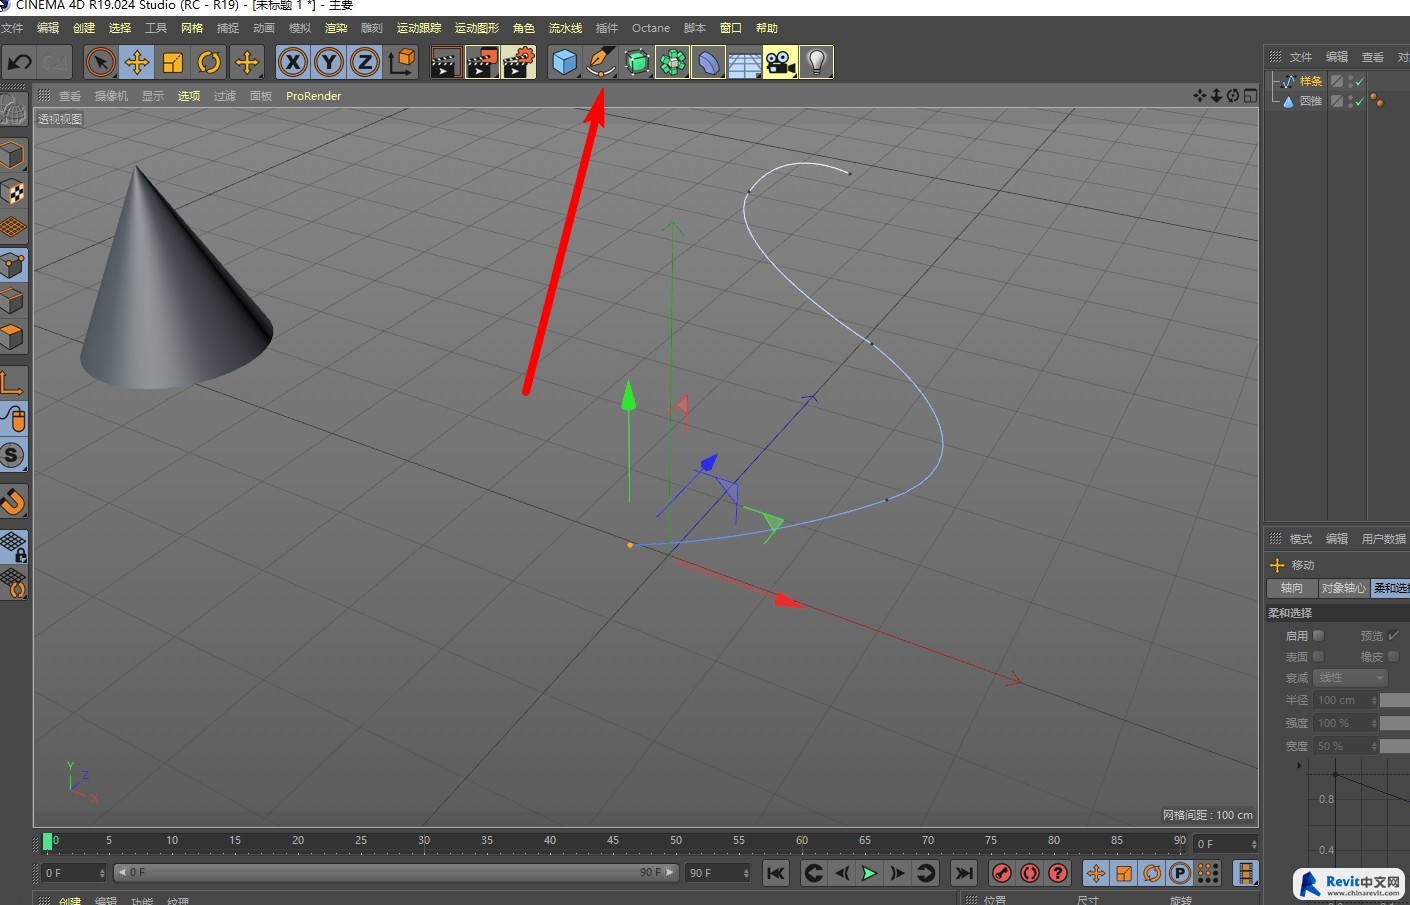1410x905 pixels.
Task: Click the 强度 slider bar
Action: (1395, 723)
